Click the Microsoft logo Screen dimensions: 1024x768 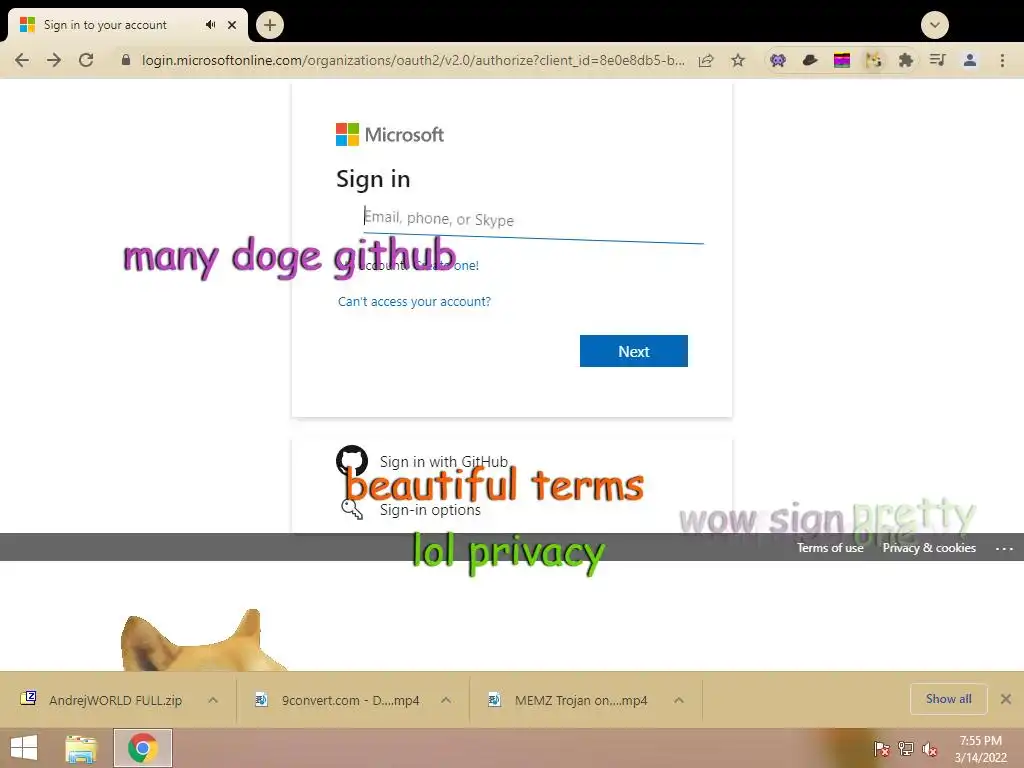pyautogui.click(x=390, y=135)
